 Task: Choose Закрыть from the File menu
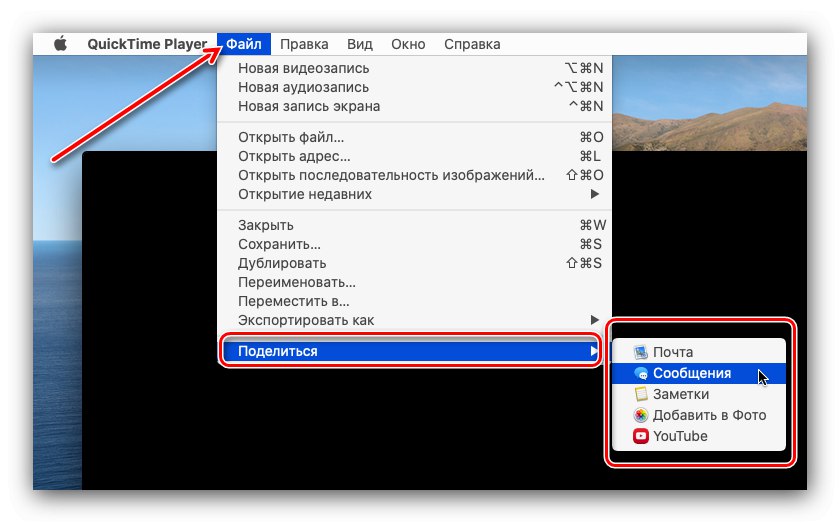point(415,225)
